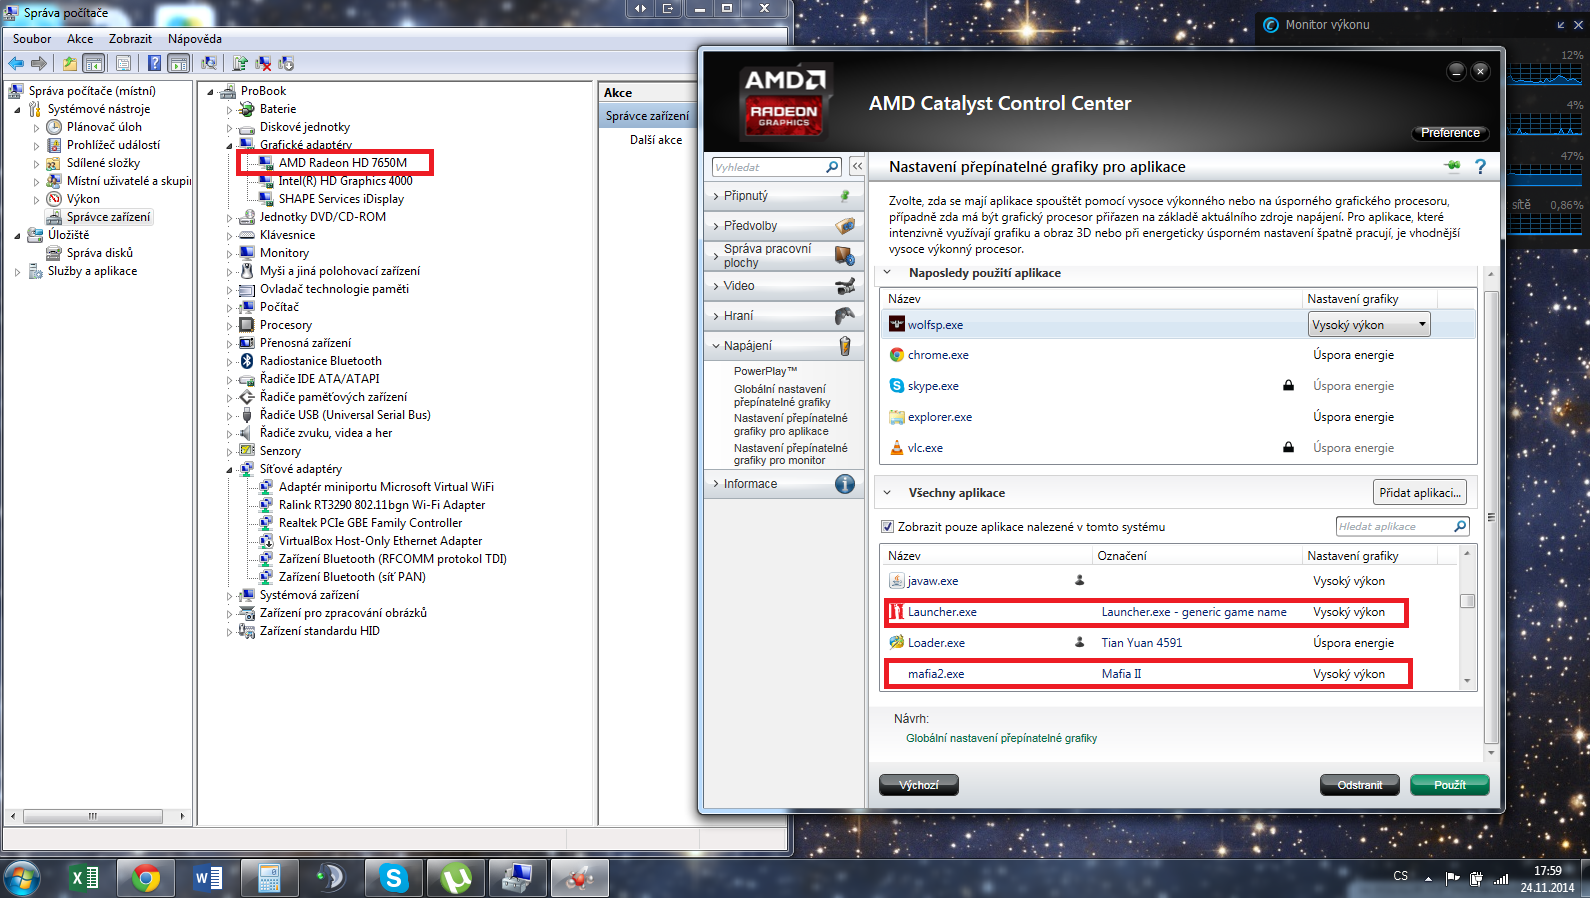The image size is (1590, 898).
Task: Open the blue question mark help toolbar icon
Action: click(x=154, y=63)
